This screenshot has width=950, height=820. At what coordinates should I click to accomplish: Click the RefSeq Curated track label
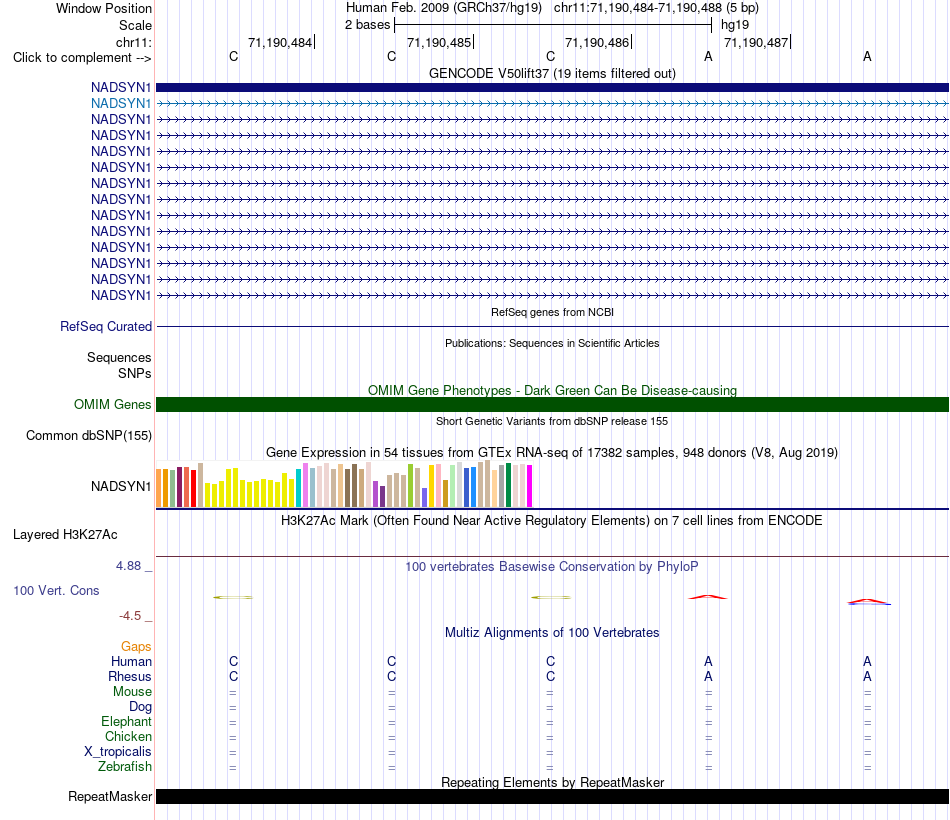tap(105, 326)
